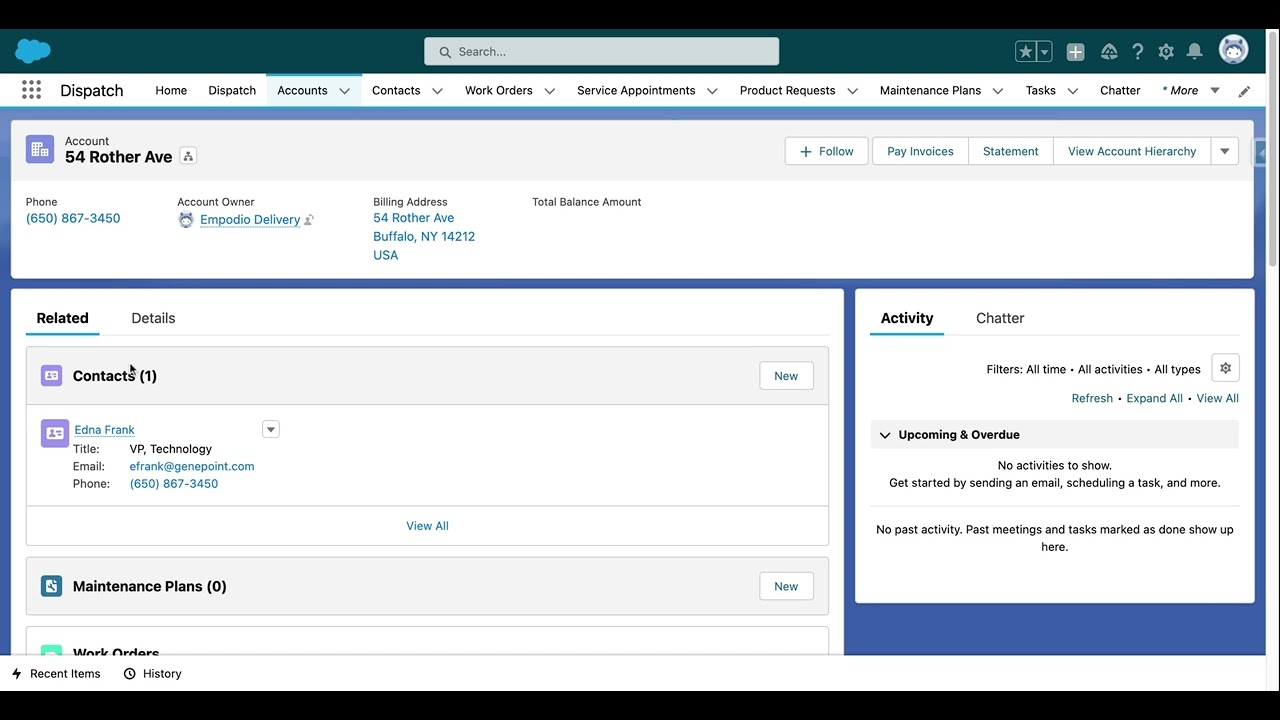
Task: Click View Account Hierarchy button
Action: (x=1132, y=151)
